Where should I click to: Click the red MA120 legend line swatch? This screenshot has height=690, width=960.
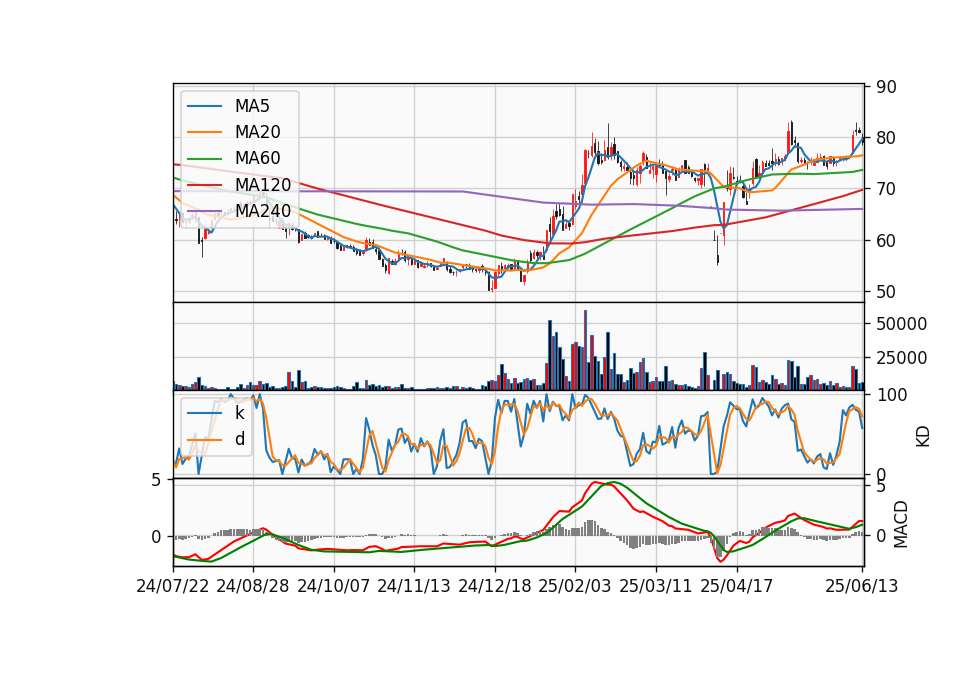(x=204, y=184)
